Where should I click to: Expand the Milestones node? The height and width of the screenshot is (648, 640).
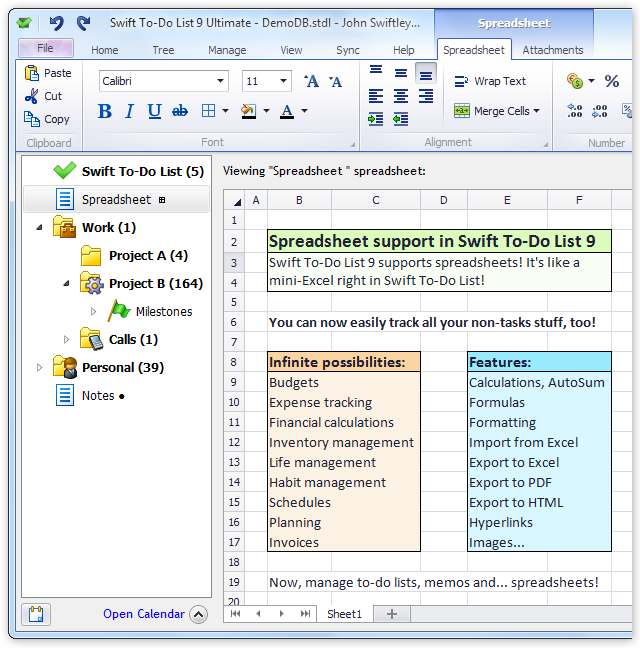click(93, 311)
